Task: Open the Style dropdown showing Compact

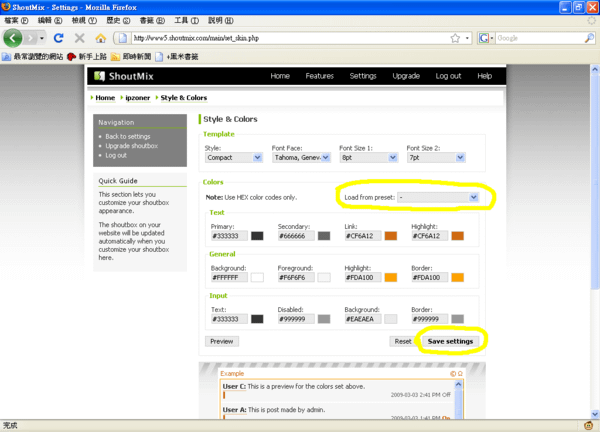Action: pos(233,158)
